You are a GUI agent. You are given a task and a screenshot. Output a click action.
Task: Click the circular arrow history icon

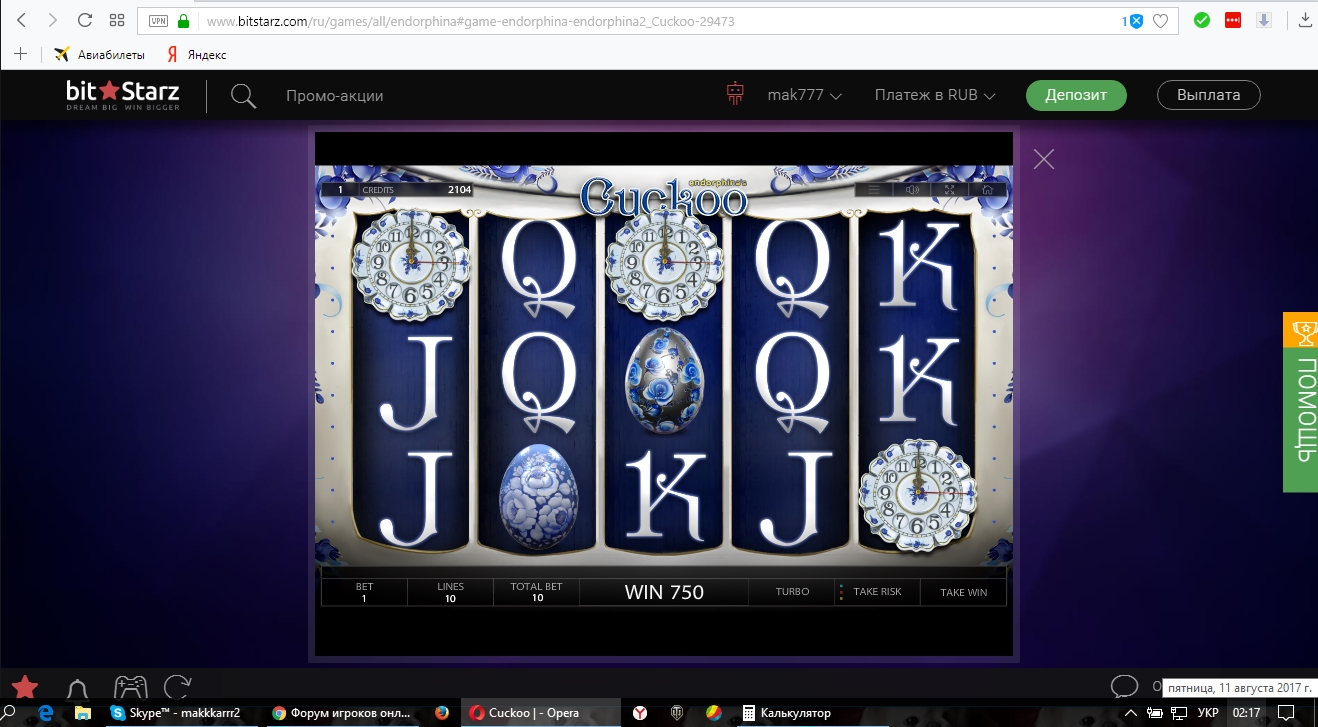[x=178, y=687]
